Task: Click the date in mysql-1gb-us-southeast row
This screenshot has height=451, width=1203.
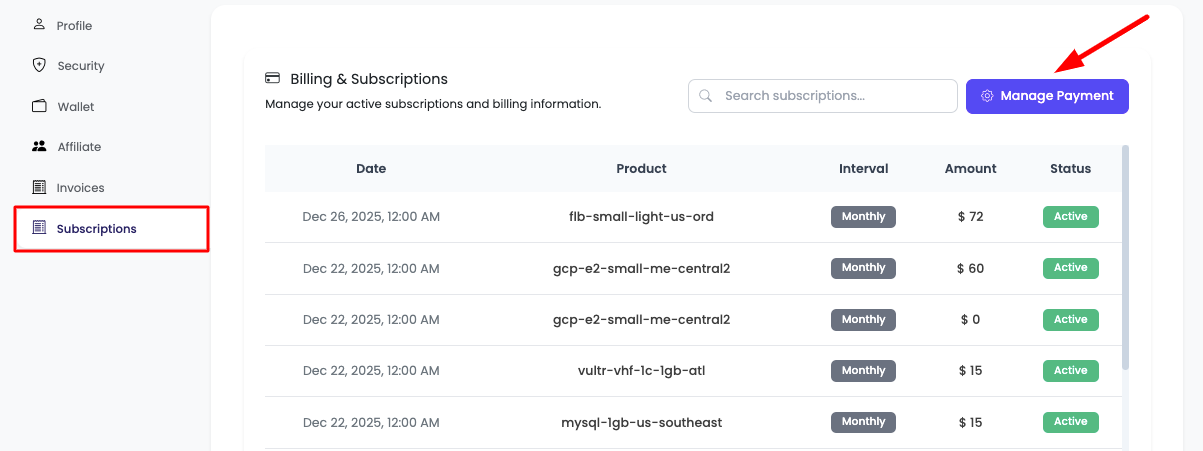Action: 371,422
